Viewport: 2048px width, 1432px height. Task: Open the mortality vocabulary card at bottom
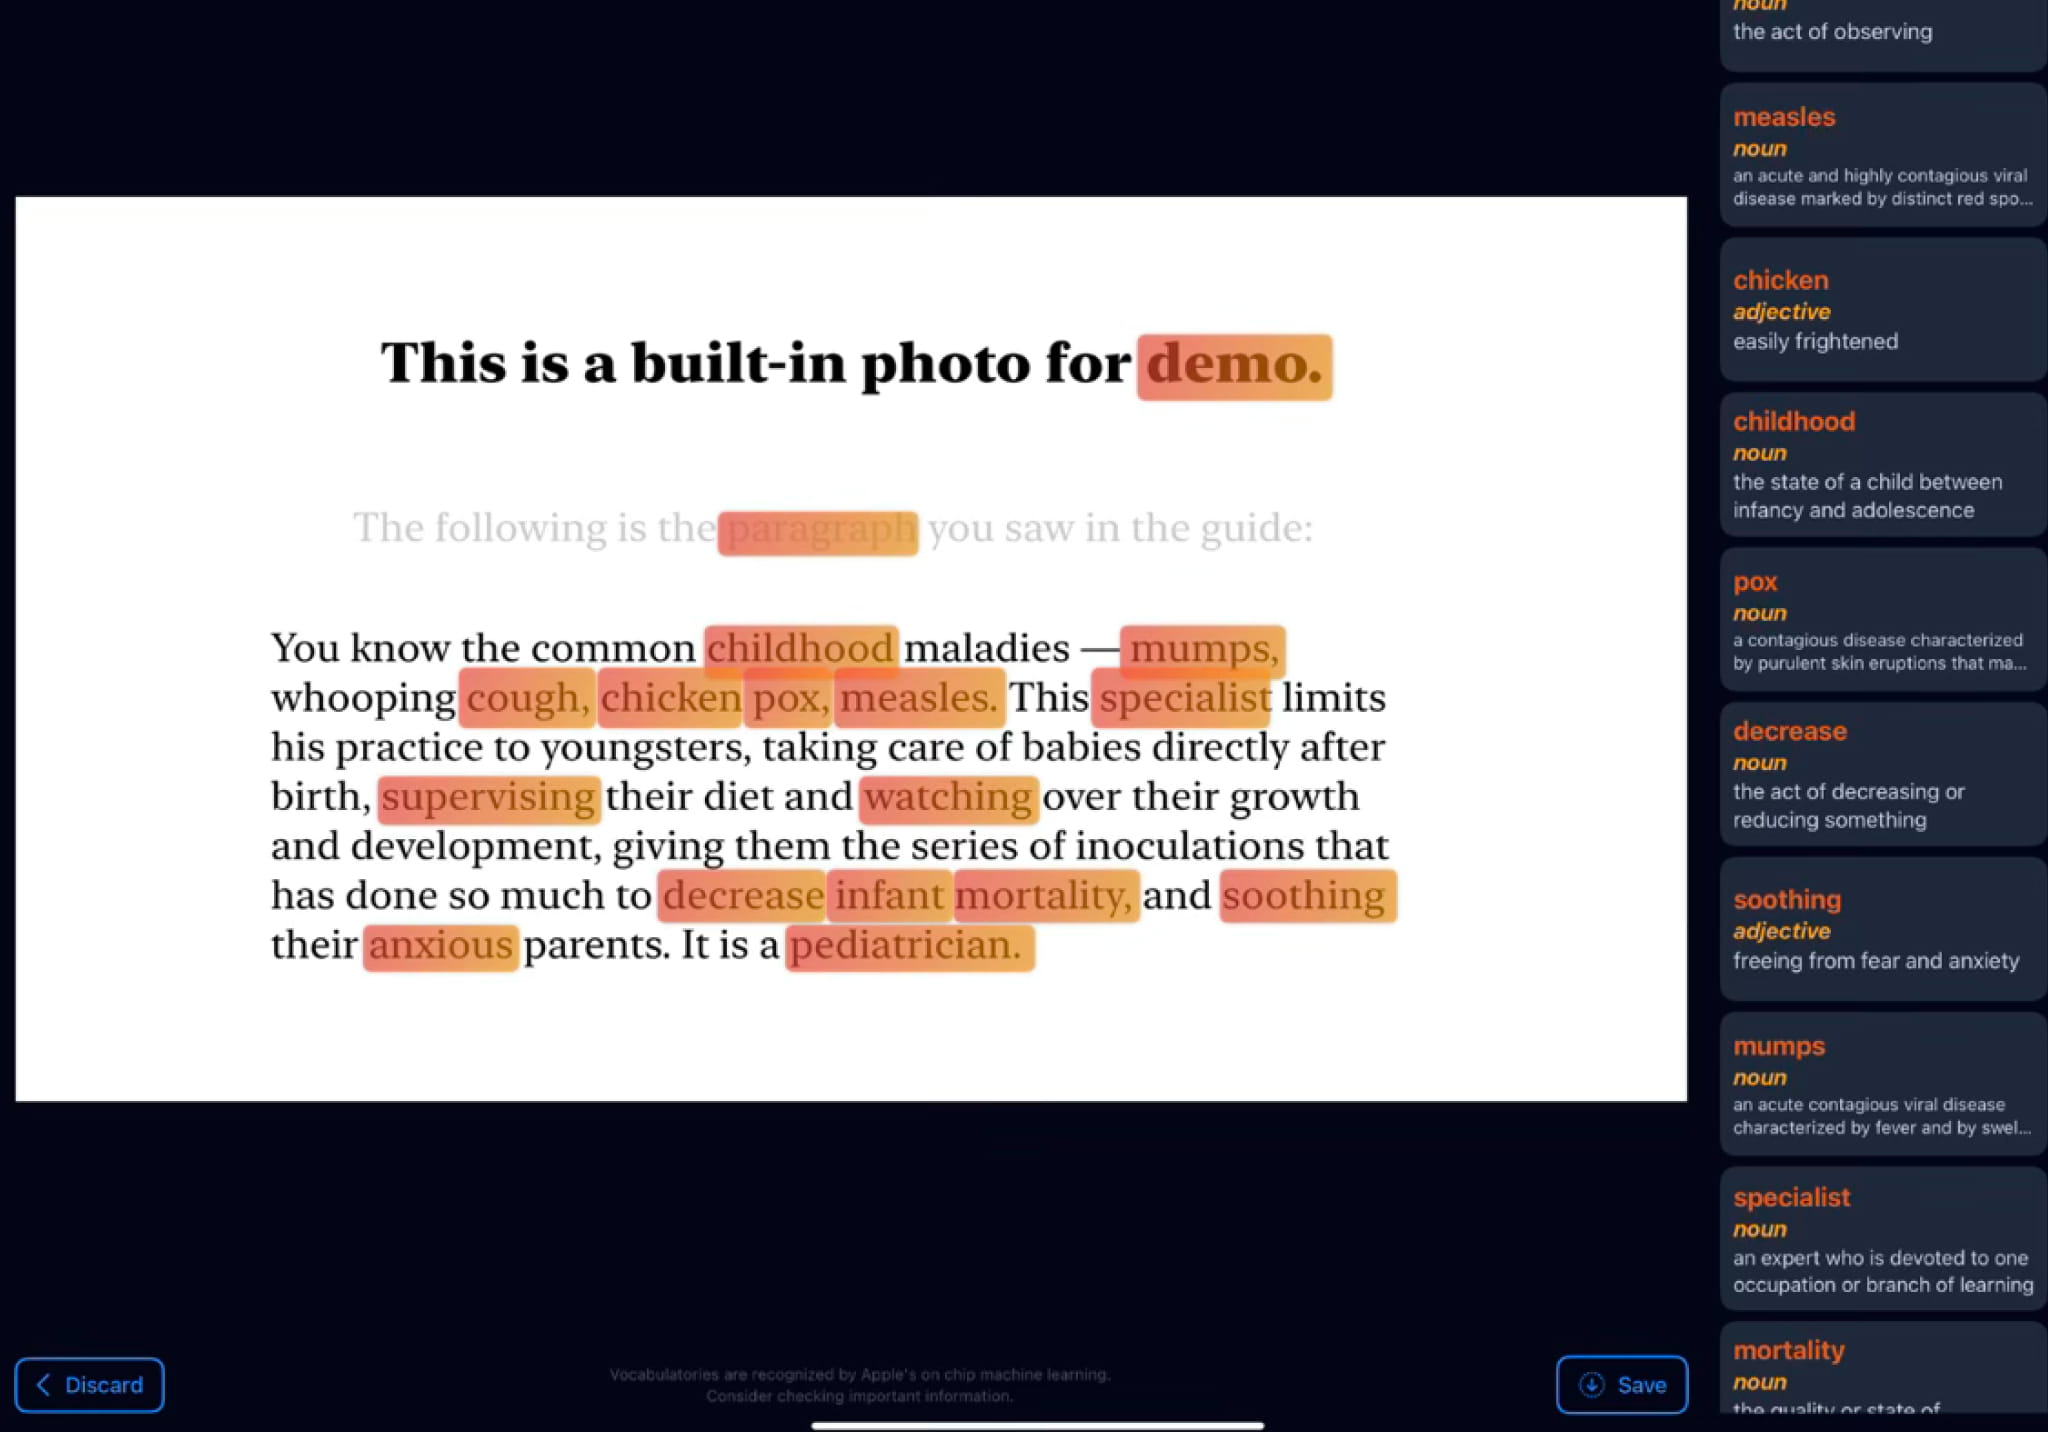1883,1367
